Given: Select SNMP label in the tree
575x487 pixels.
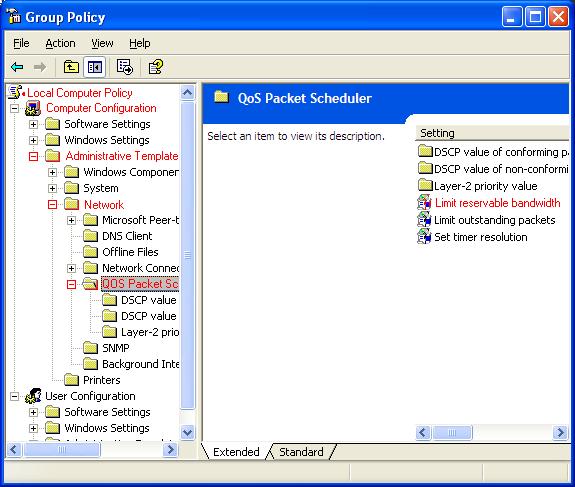Looking at the screenshot, I should (x=116, y=348).
